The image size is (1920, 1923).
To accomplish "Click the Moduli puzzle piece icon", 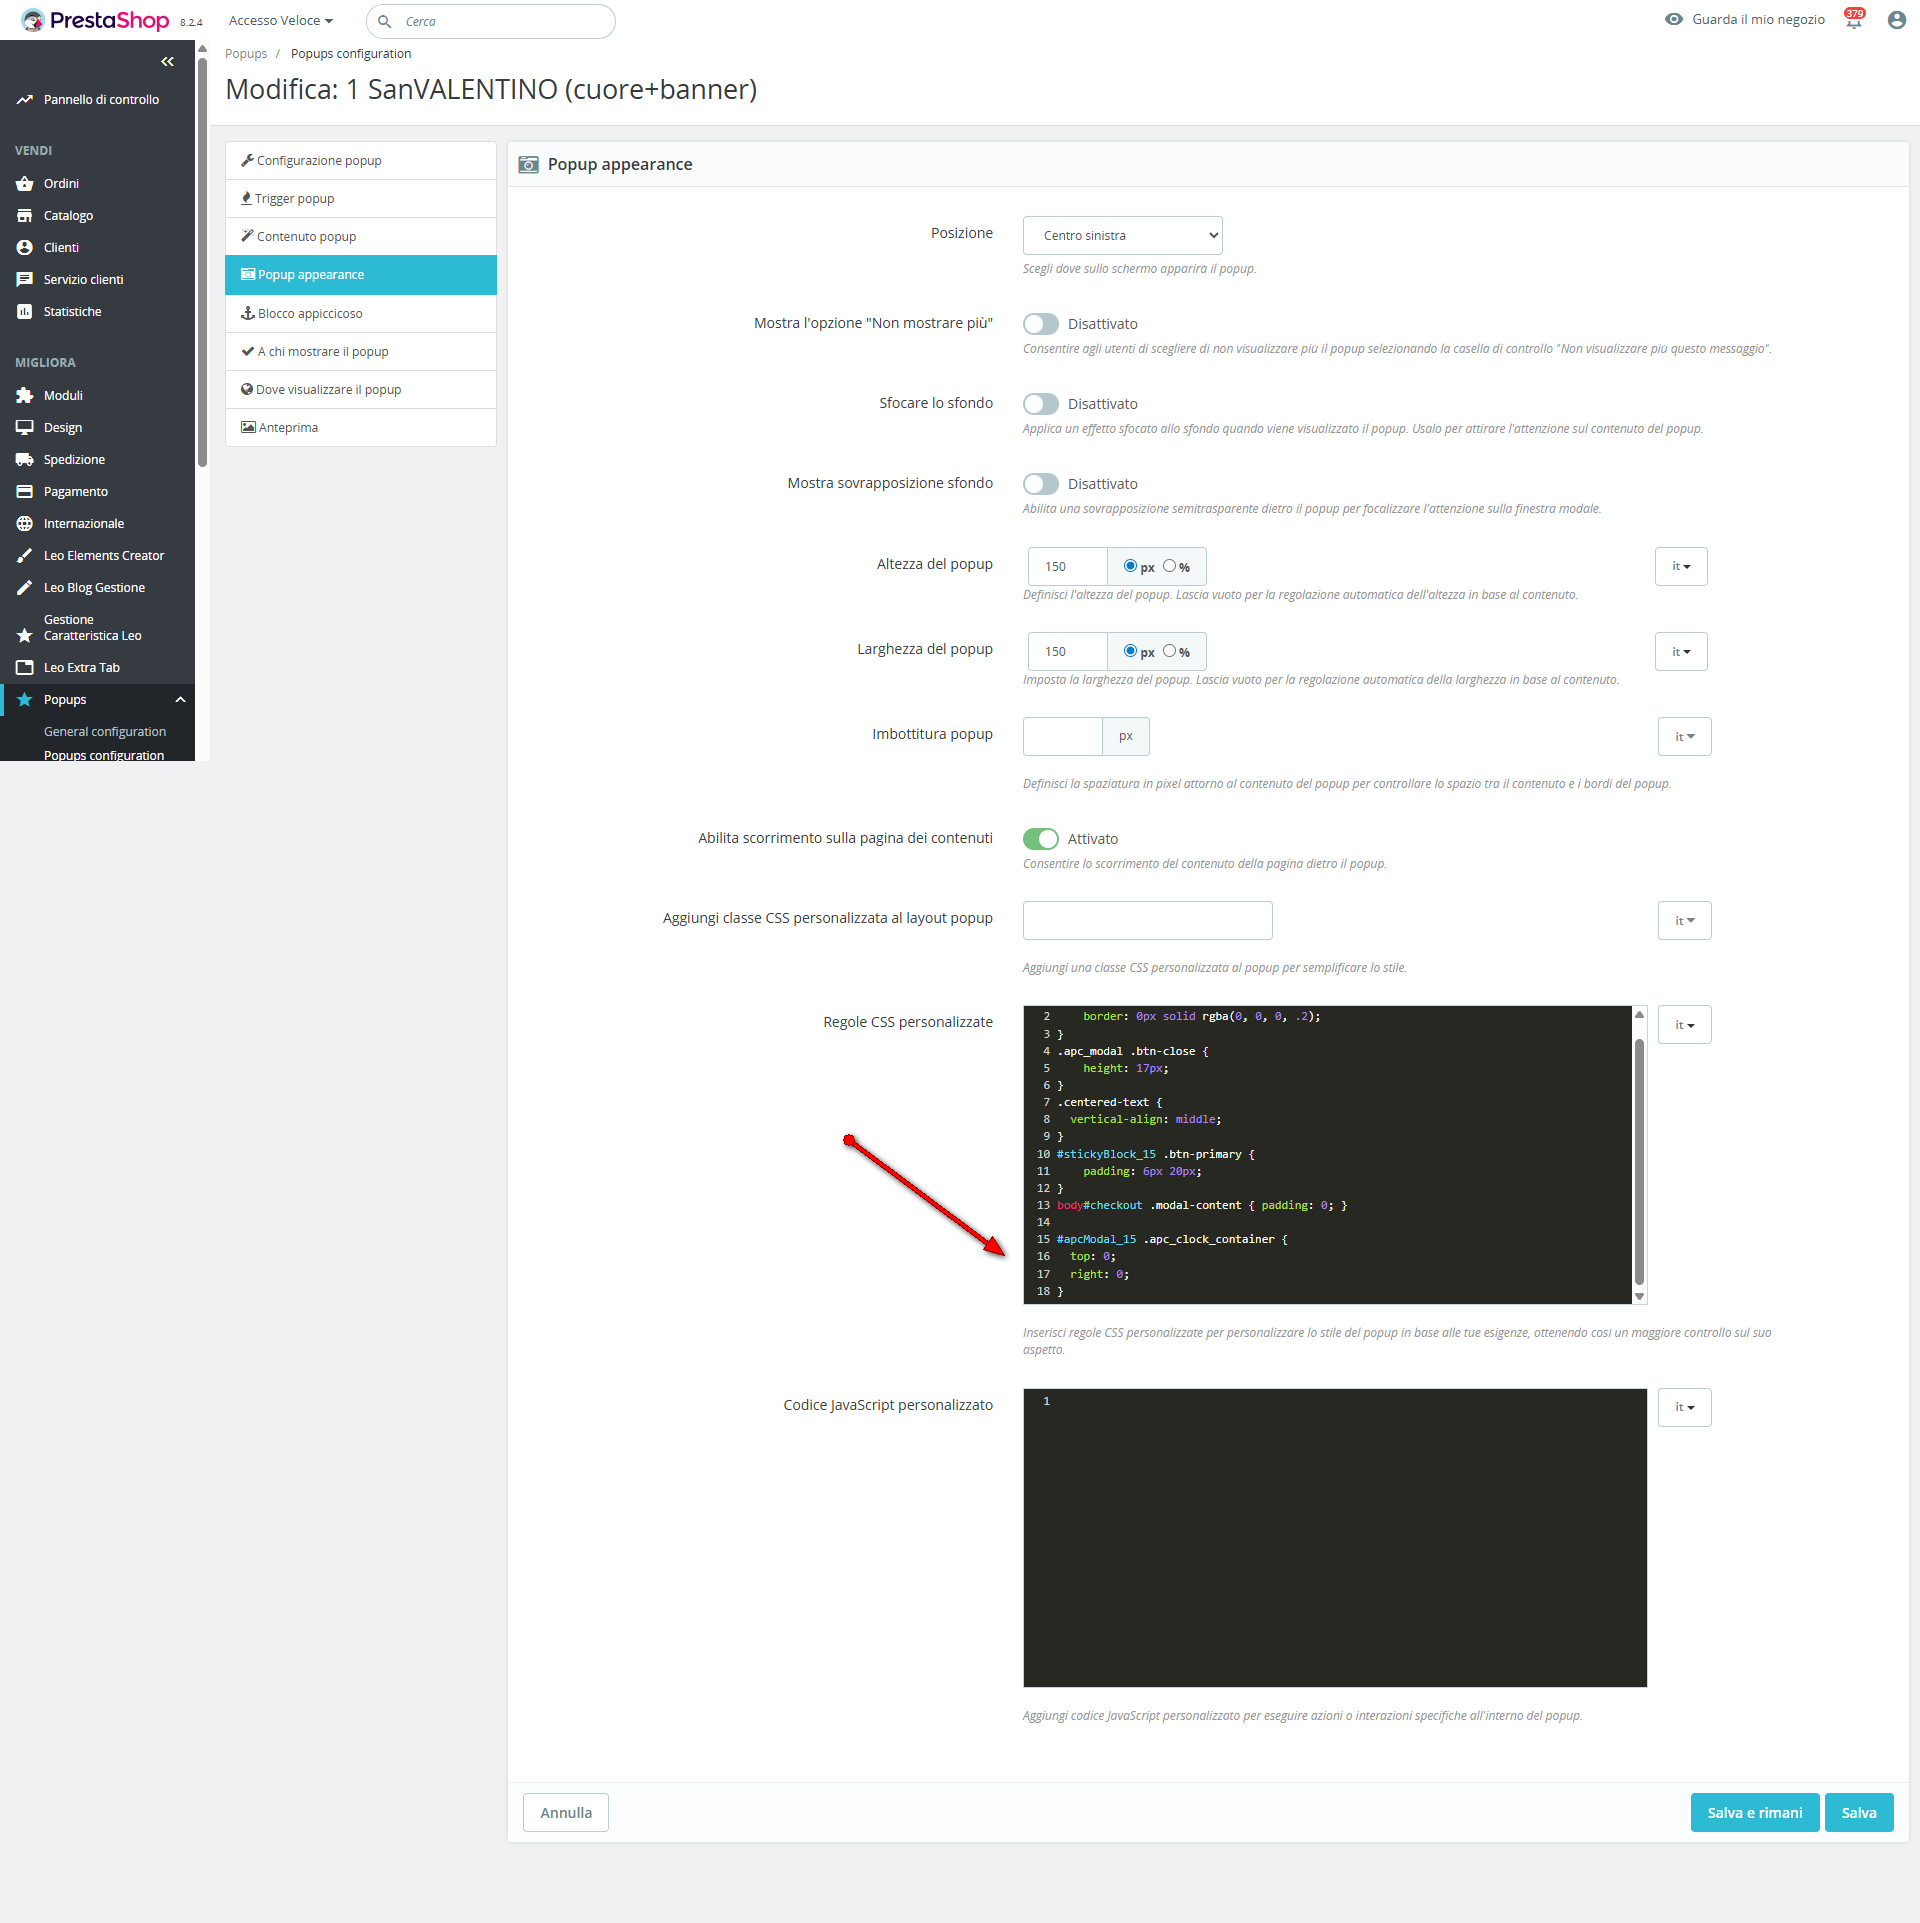I will 25,396.
